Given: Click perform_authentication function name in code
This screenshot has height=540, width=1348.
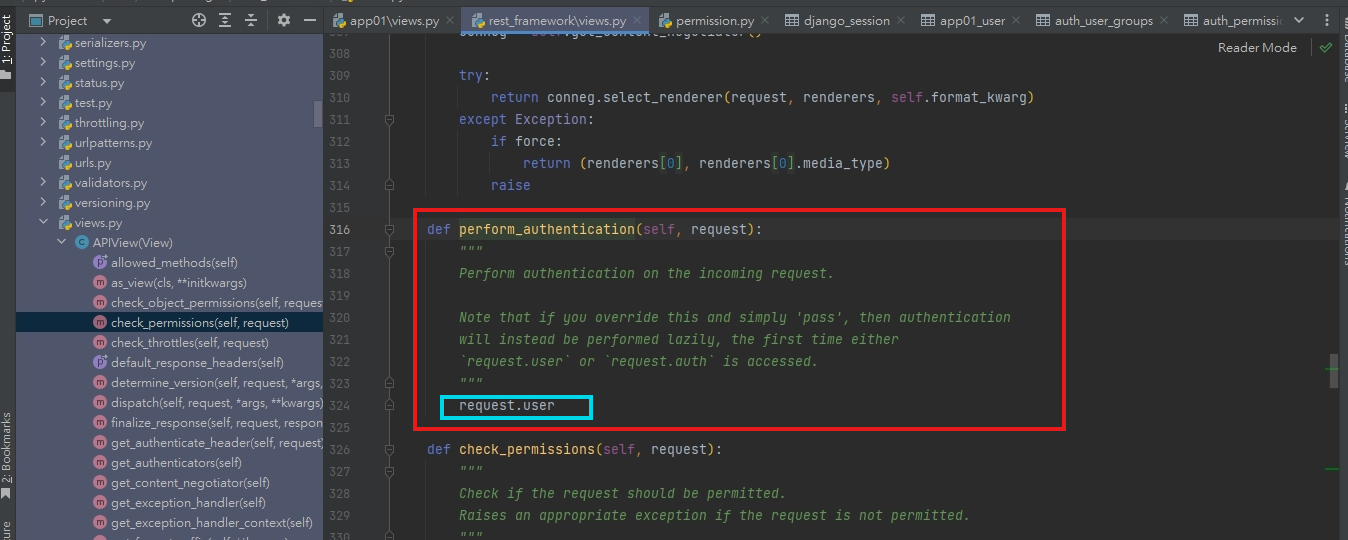Looking at the screenshot, I should coord(547,229).
